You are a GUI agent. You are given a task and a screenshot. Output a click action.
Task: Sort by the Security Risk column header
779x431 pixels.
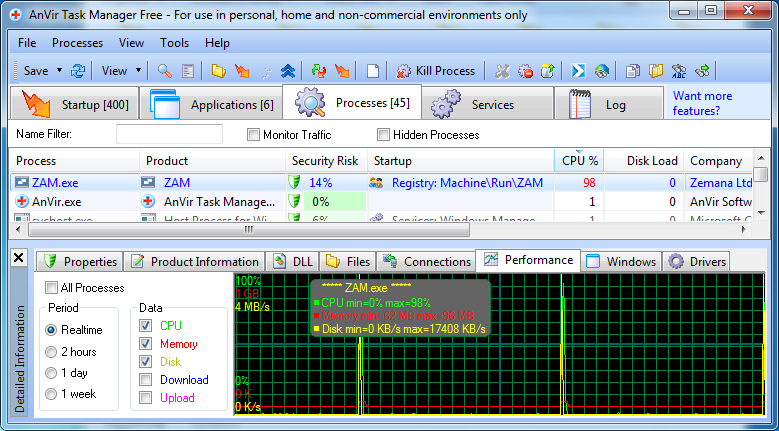click(326, 160)
